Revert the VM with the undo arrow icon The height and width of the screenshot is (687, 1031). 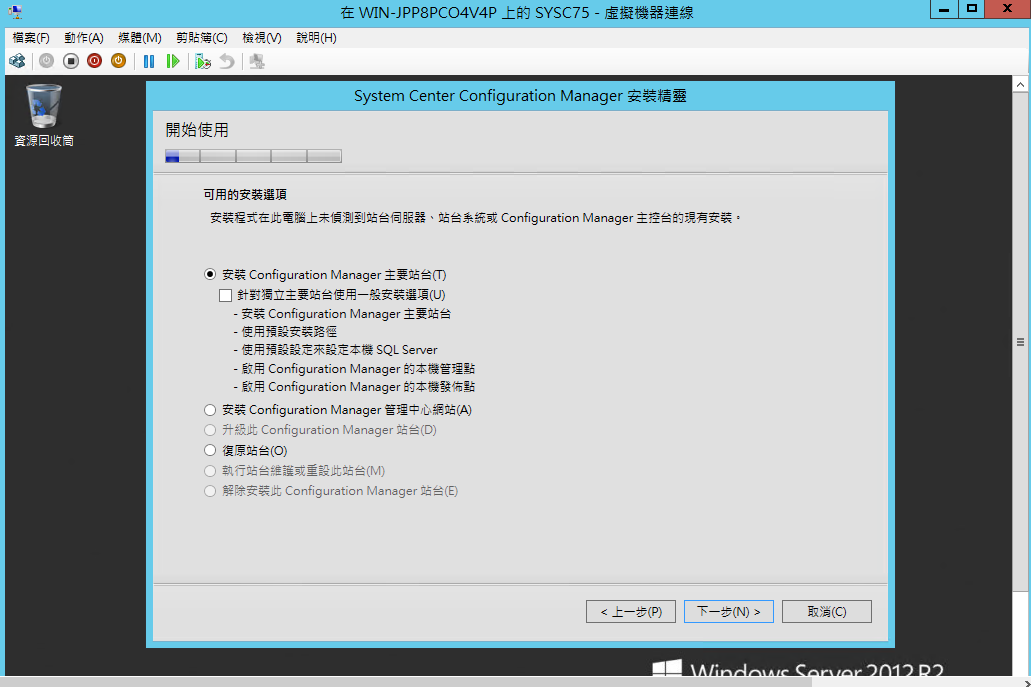click(x=227, y=61)
